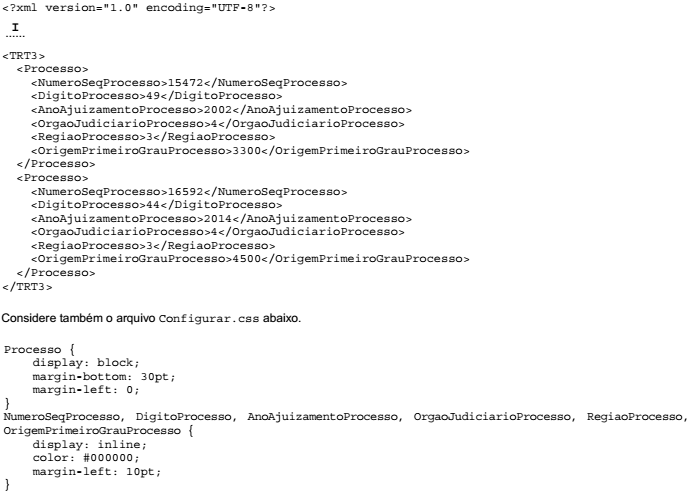Click the XML version declaration line

pos(139,8)
